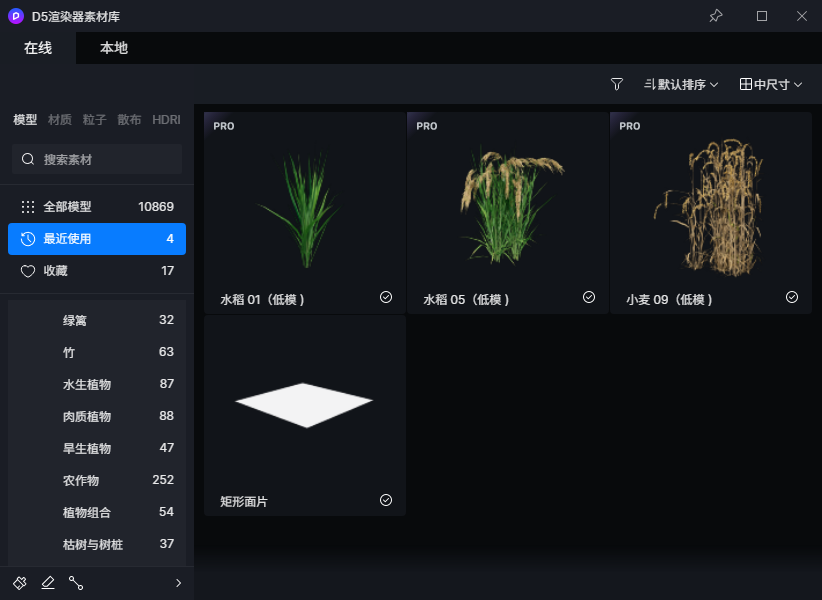
Task: Click the 最近使用 clock icon
Action: (28, 239)
